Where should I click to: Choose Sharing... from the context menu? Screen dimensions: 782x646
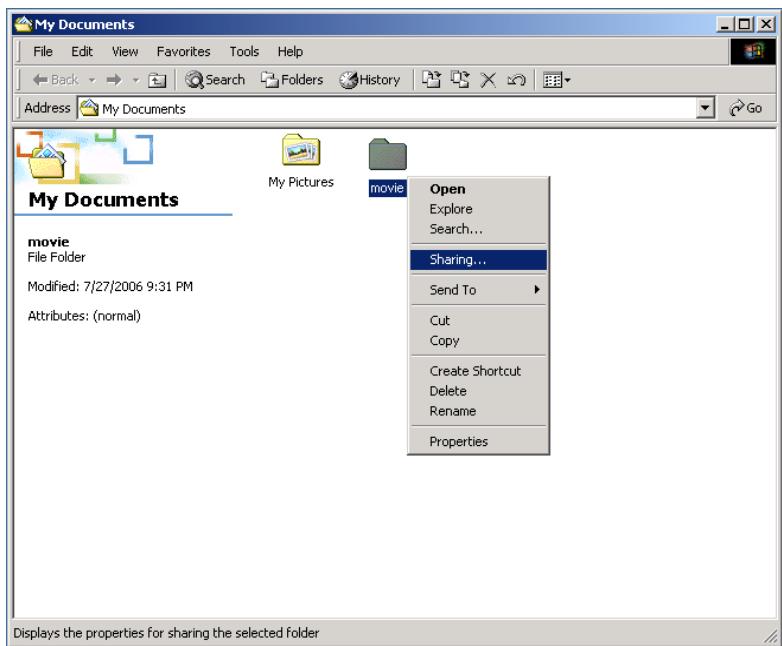477,260
